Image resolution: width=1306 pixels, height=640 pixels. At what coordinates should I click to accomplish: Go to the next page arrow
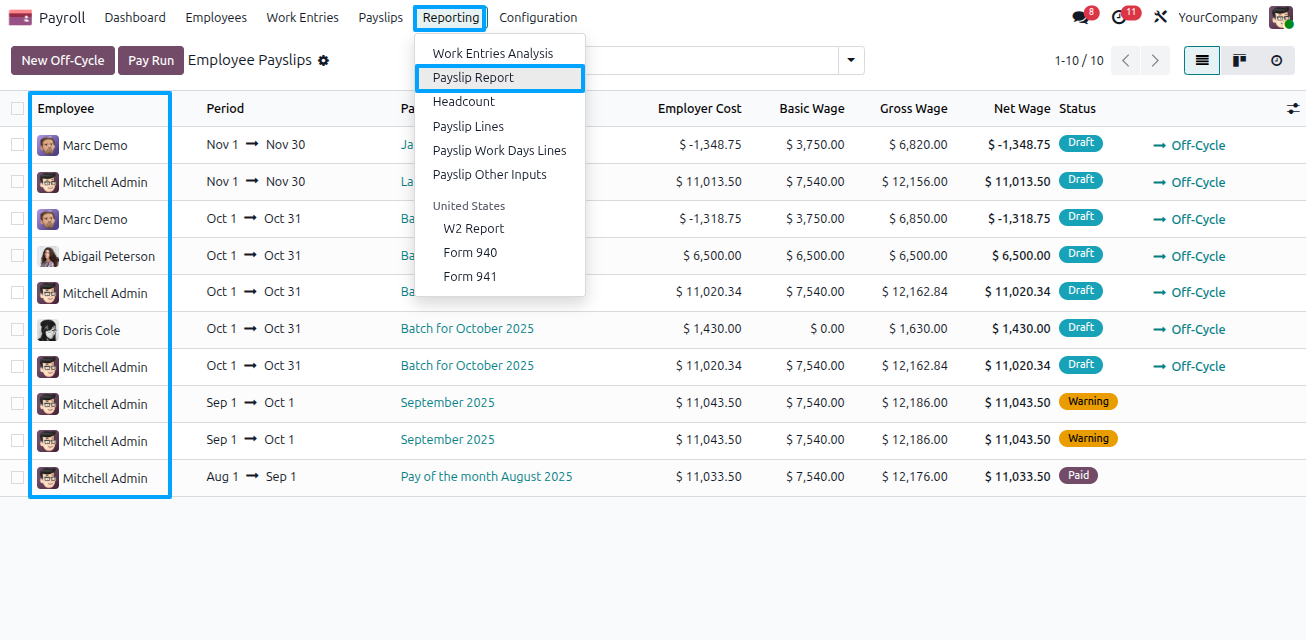click(1155, 60)
